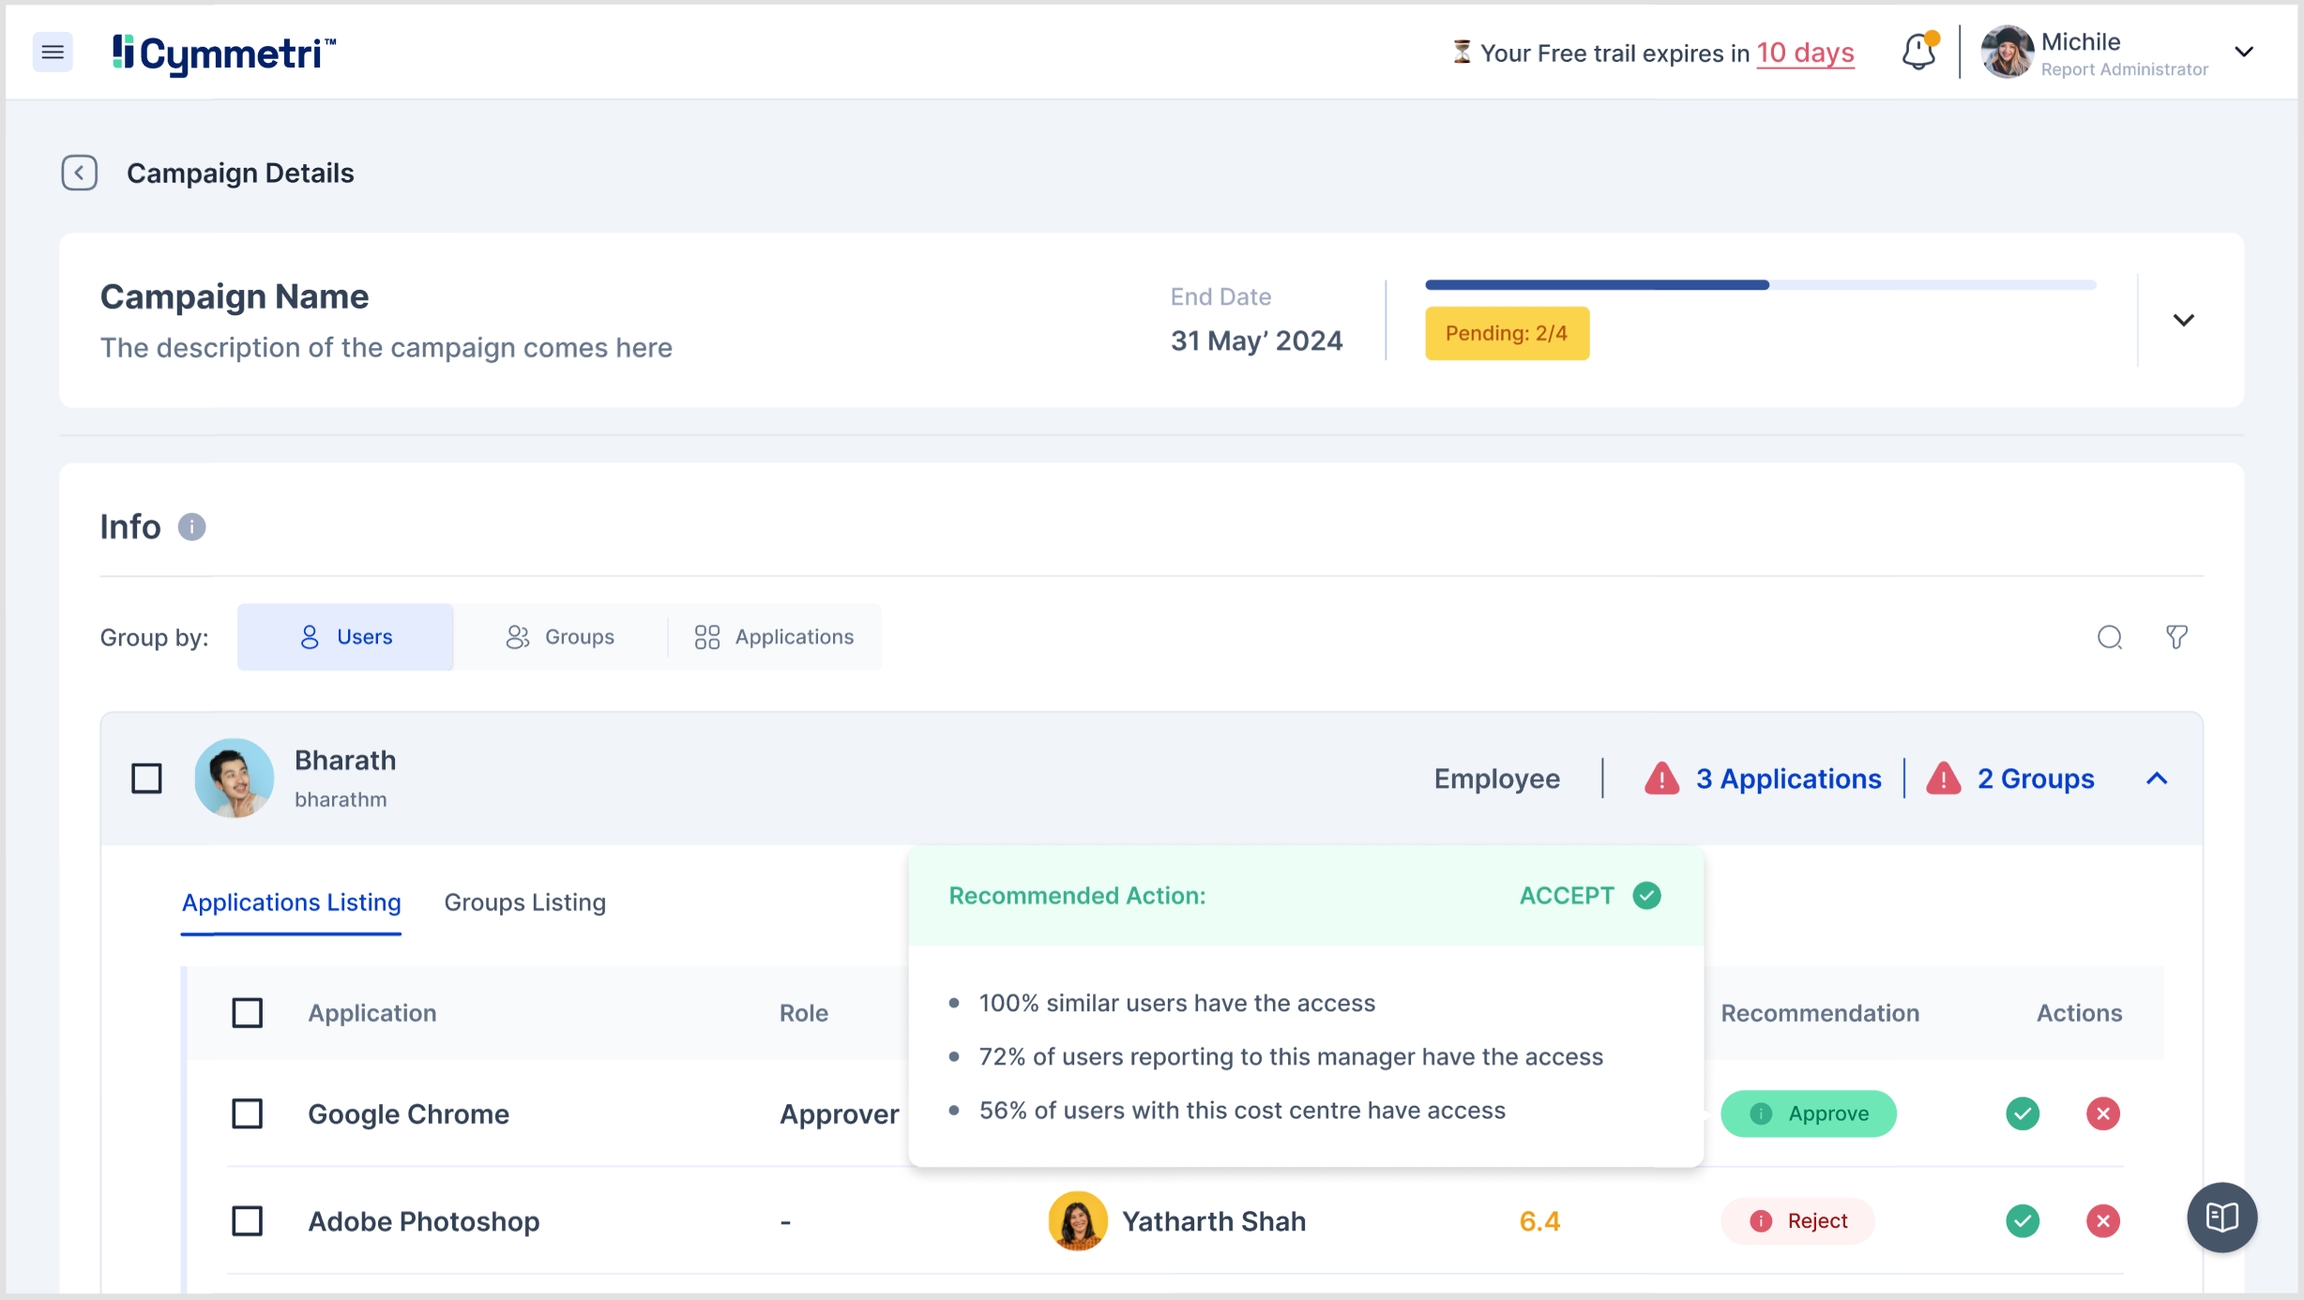Click the Reject recommendation pill
This screenshot has height=1300, width=2304.
coord(1797,1220)
